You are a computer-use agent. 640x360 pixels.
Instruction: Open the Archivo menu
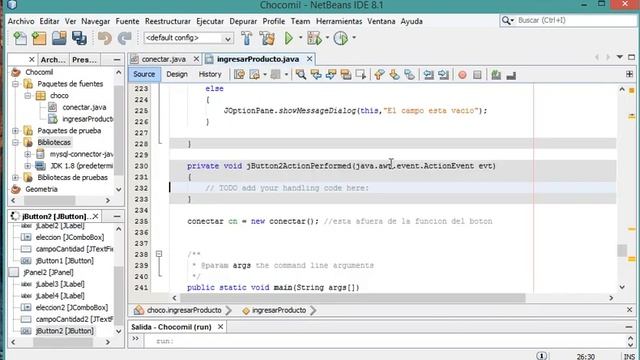click(21, 21)
